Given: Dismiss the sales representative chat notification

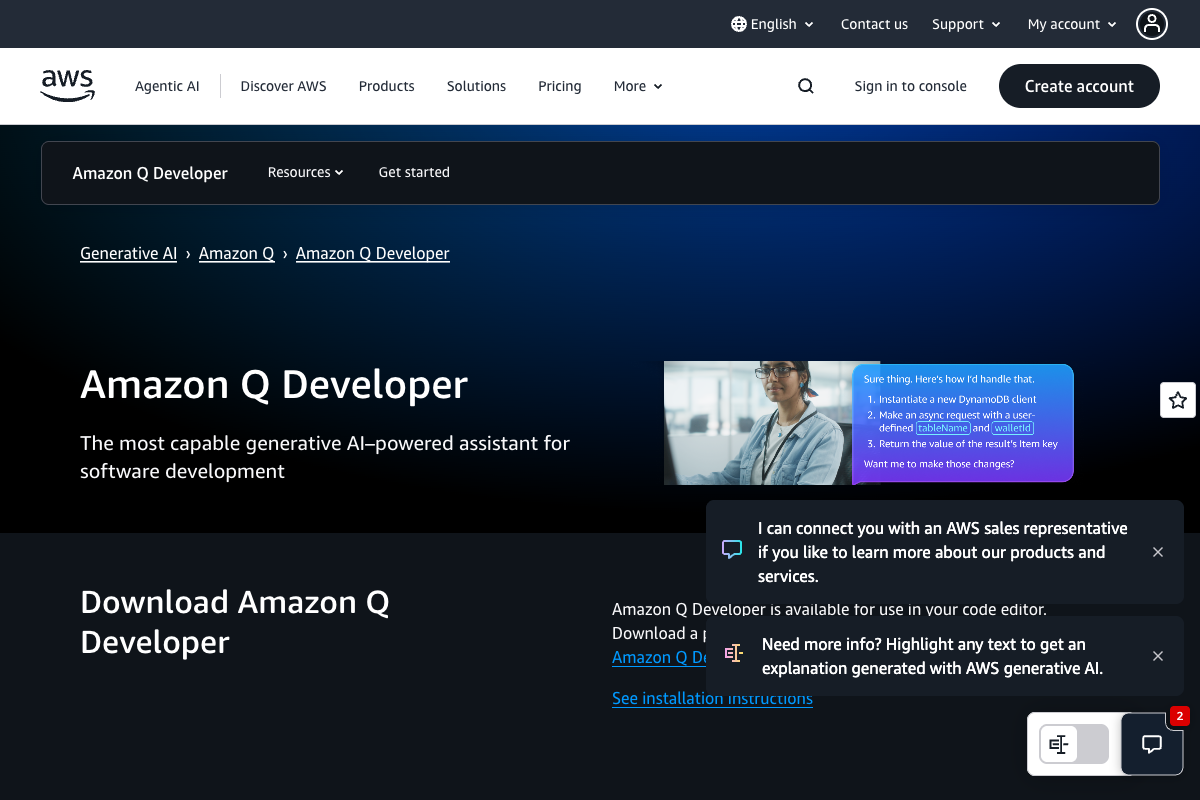Looking at the screenshot, I should coord(1158,552).
